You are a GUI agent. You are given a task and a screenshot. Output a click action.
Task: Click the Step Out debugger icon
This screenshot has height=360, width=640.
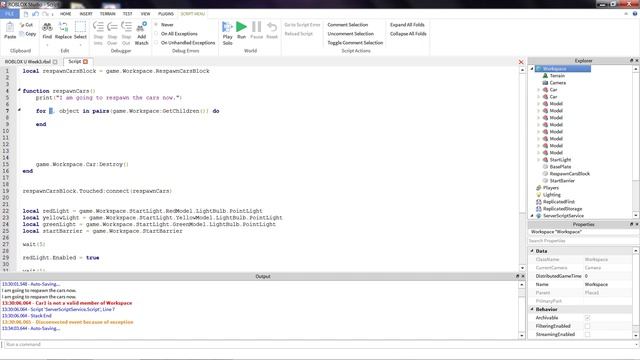tap(126, 27)
